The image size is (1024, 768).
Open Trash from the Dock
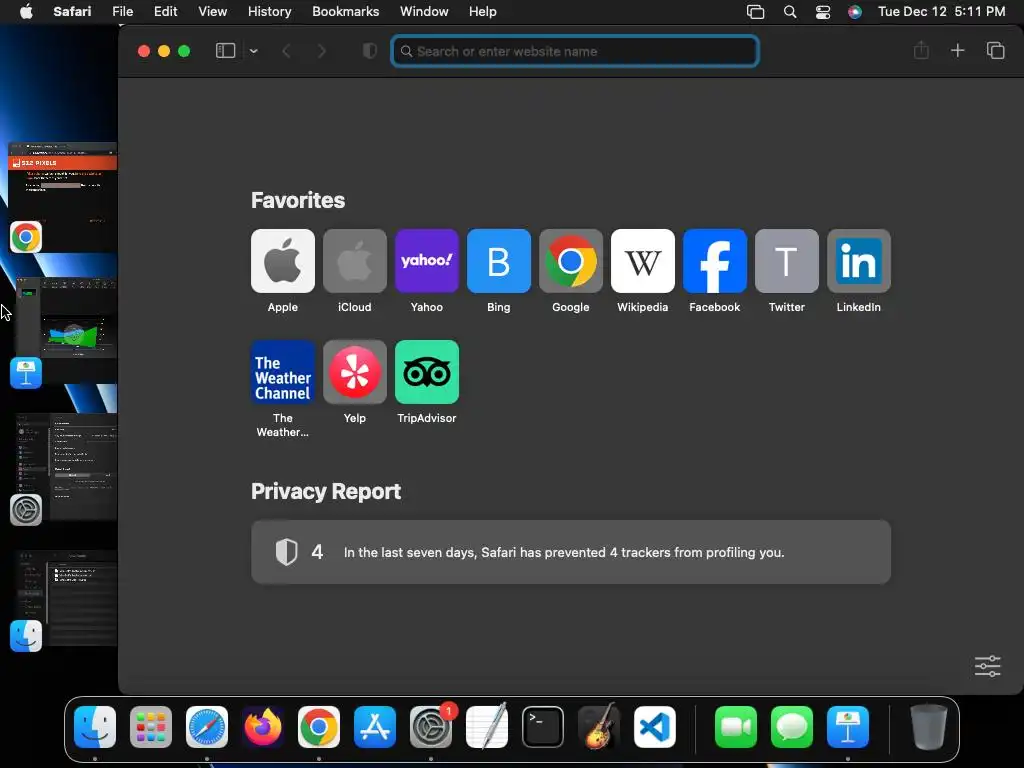point(929,726)
